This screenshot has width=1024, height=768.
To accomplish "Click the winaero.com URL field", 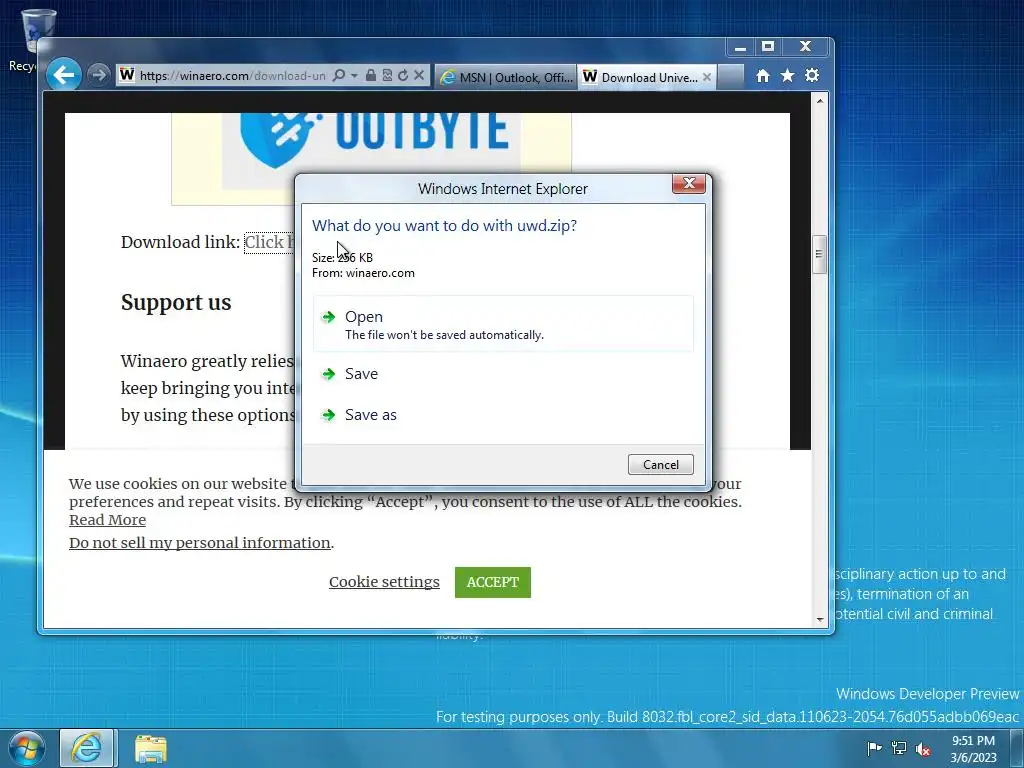I will (x=232, y=76).
